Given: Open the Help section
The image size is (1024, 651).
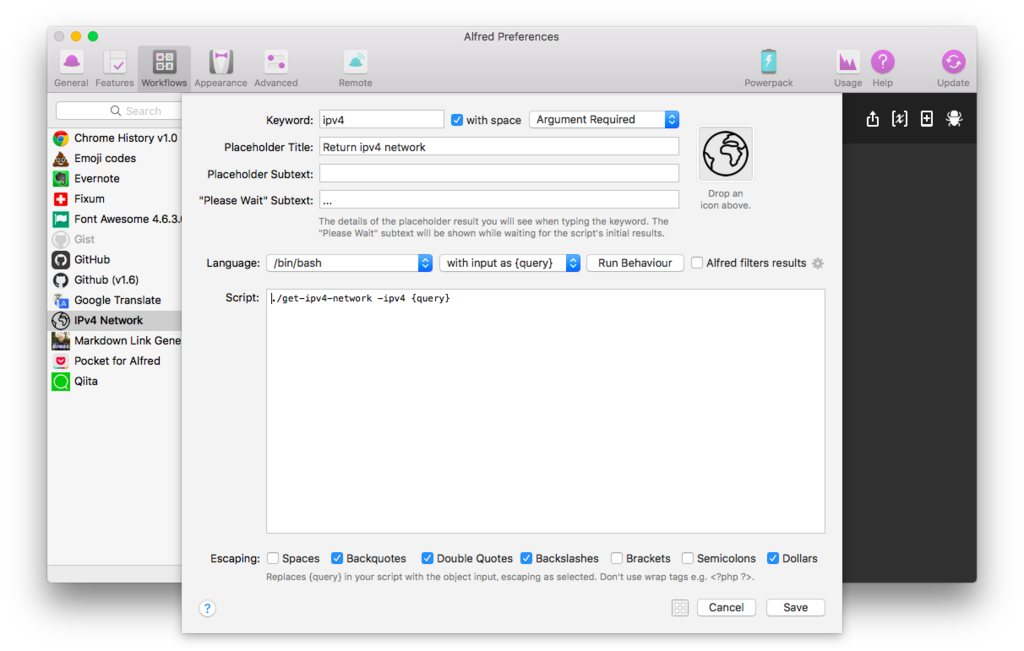Looking at the screenshot, I should pyautogui.click(x=882, y=69).
